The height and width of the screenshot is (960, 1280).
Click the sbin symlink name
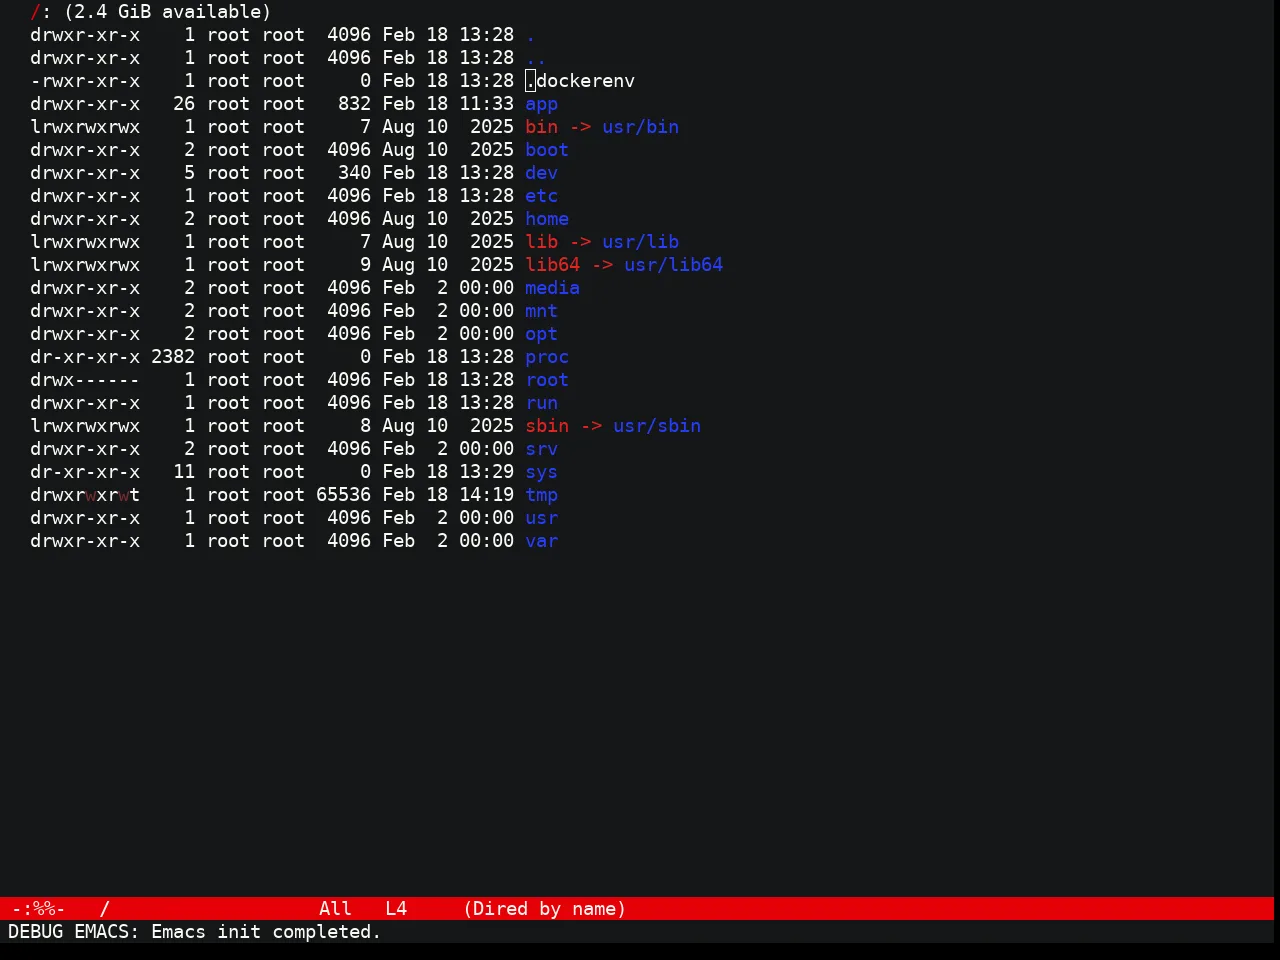click(x=547, y=426)
